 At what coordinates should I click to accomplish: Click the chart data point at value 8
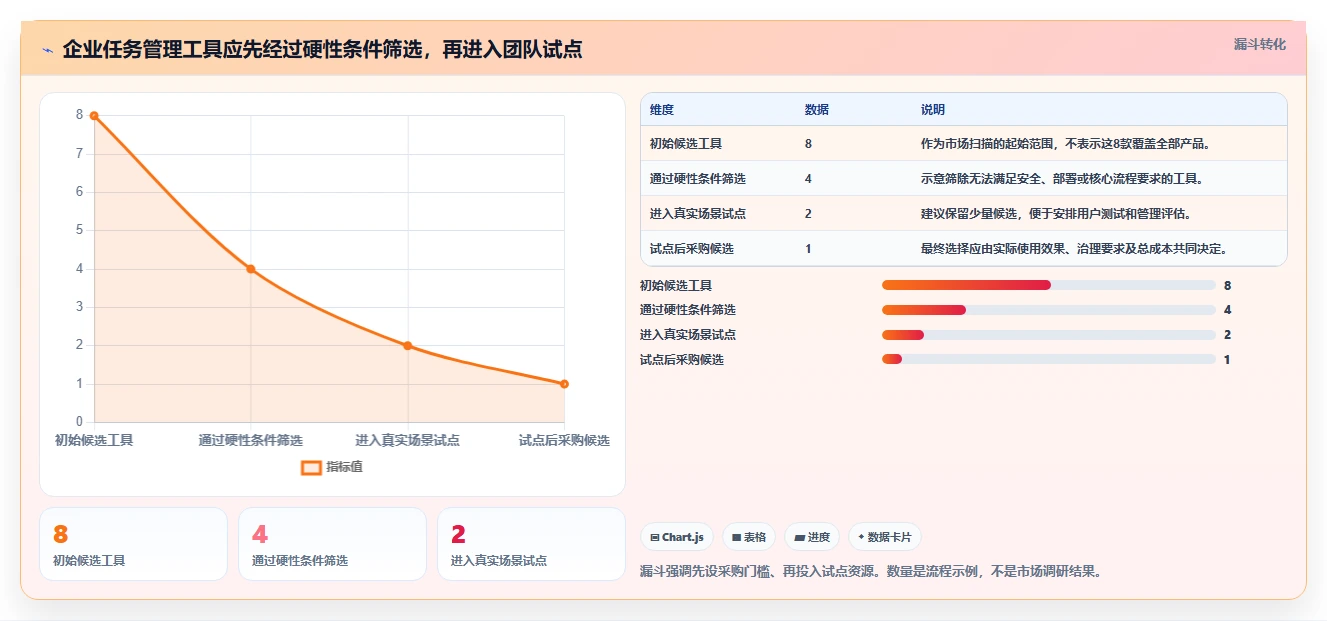pyautogui.click(x=94, y=116)
